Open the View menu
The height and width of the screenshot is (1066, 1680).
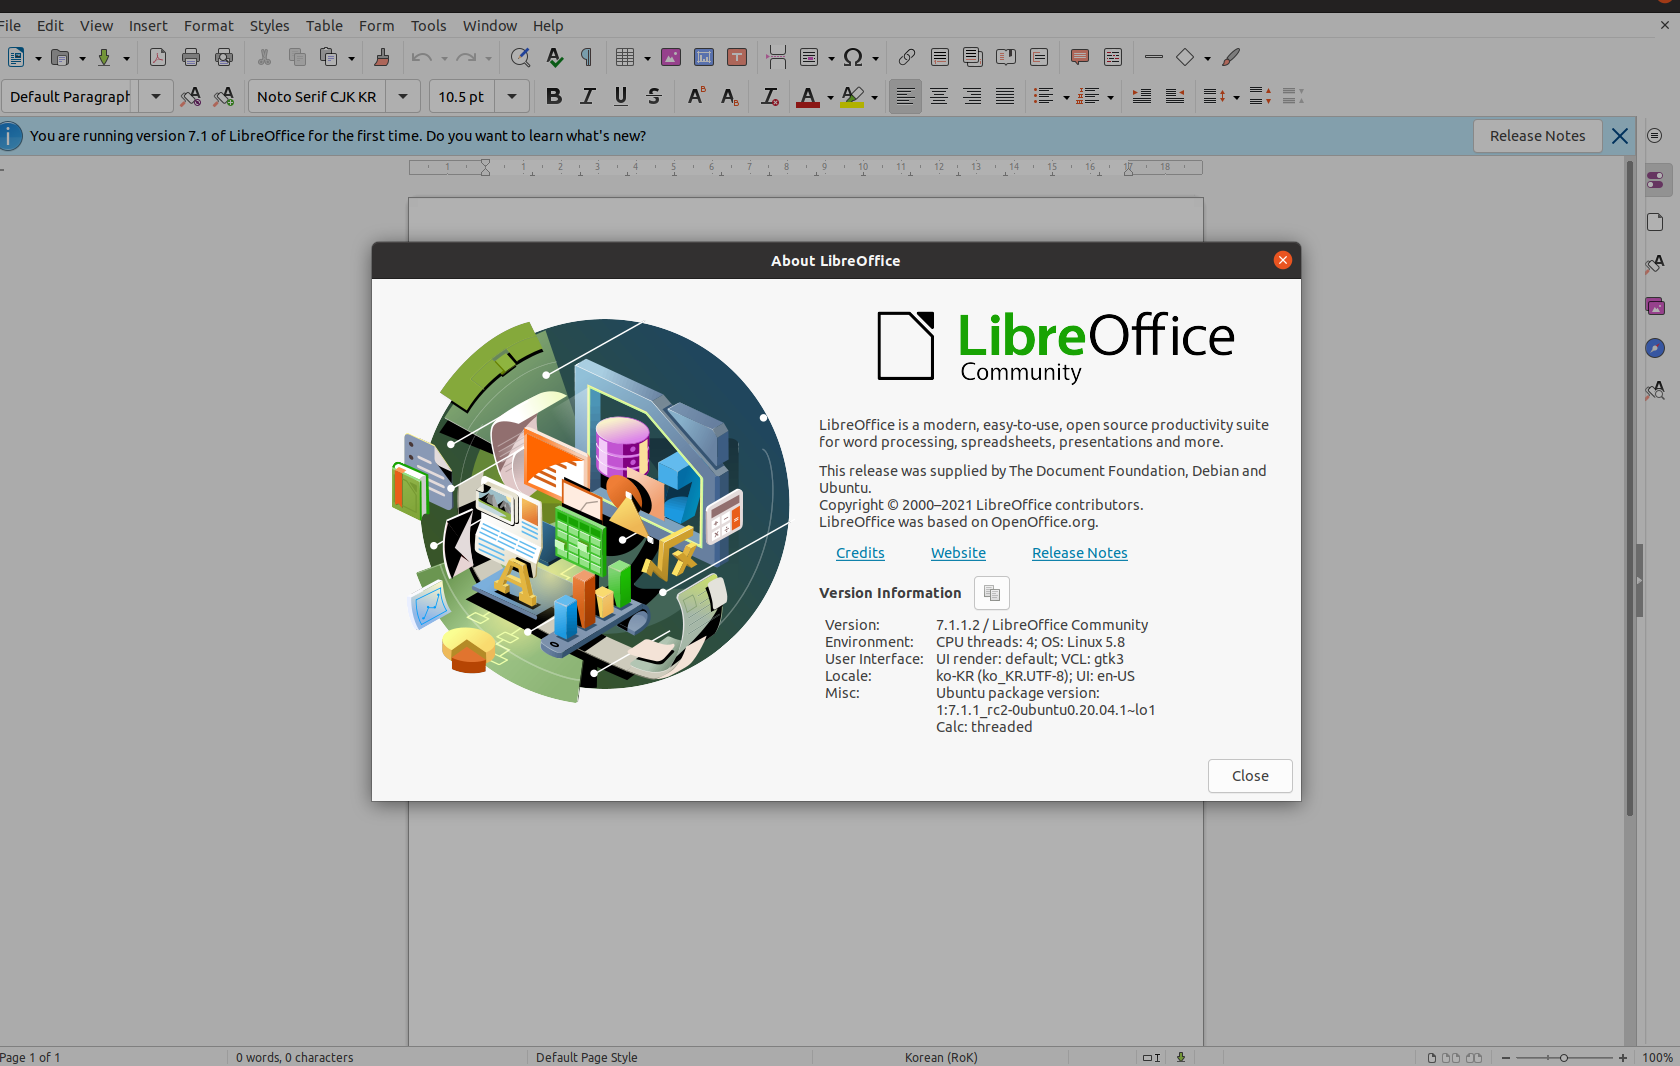coord(96,25)
